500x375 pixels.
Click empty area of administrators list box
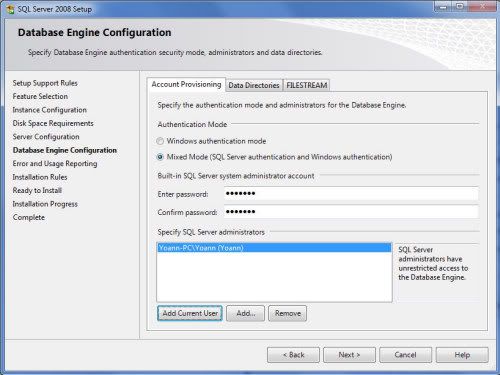point(274,277)
